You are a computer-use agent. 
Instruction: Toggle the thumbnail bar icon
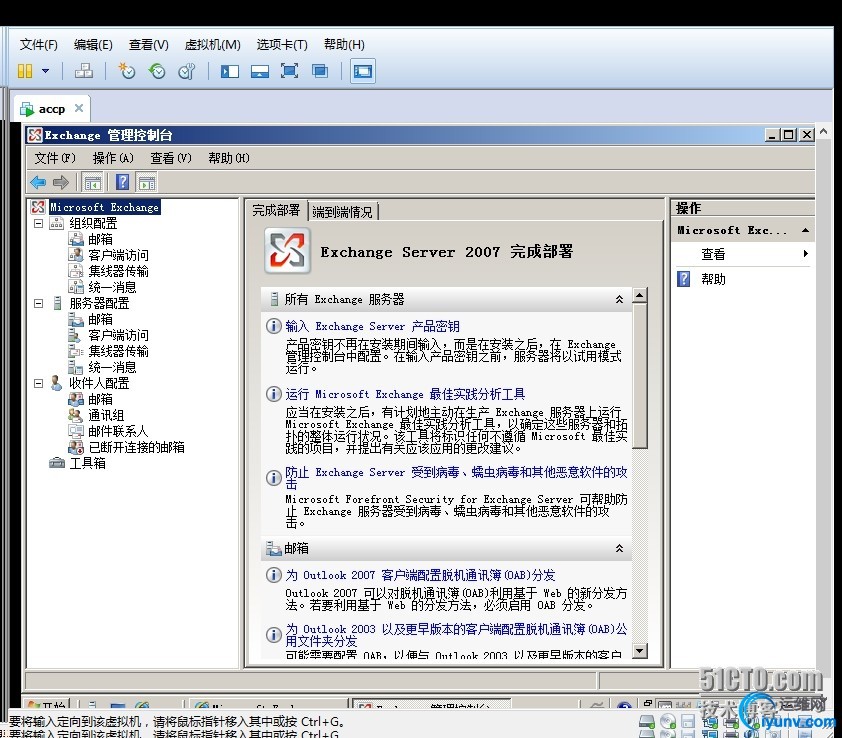click(260, 71)
